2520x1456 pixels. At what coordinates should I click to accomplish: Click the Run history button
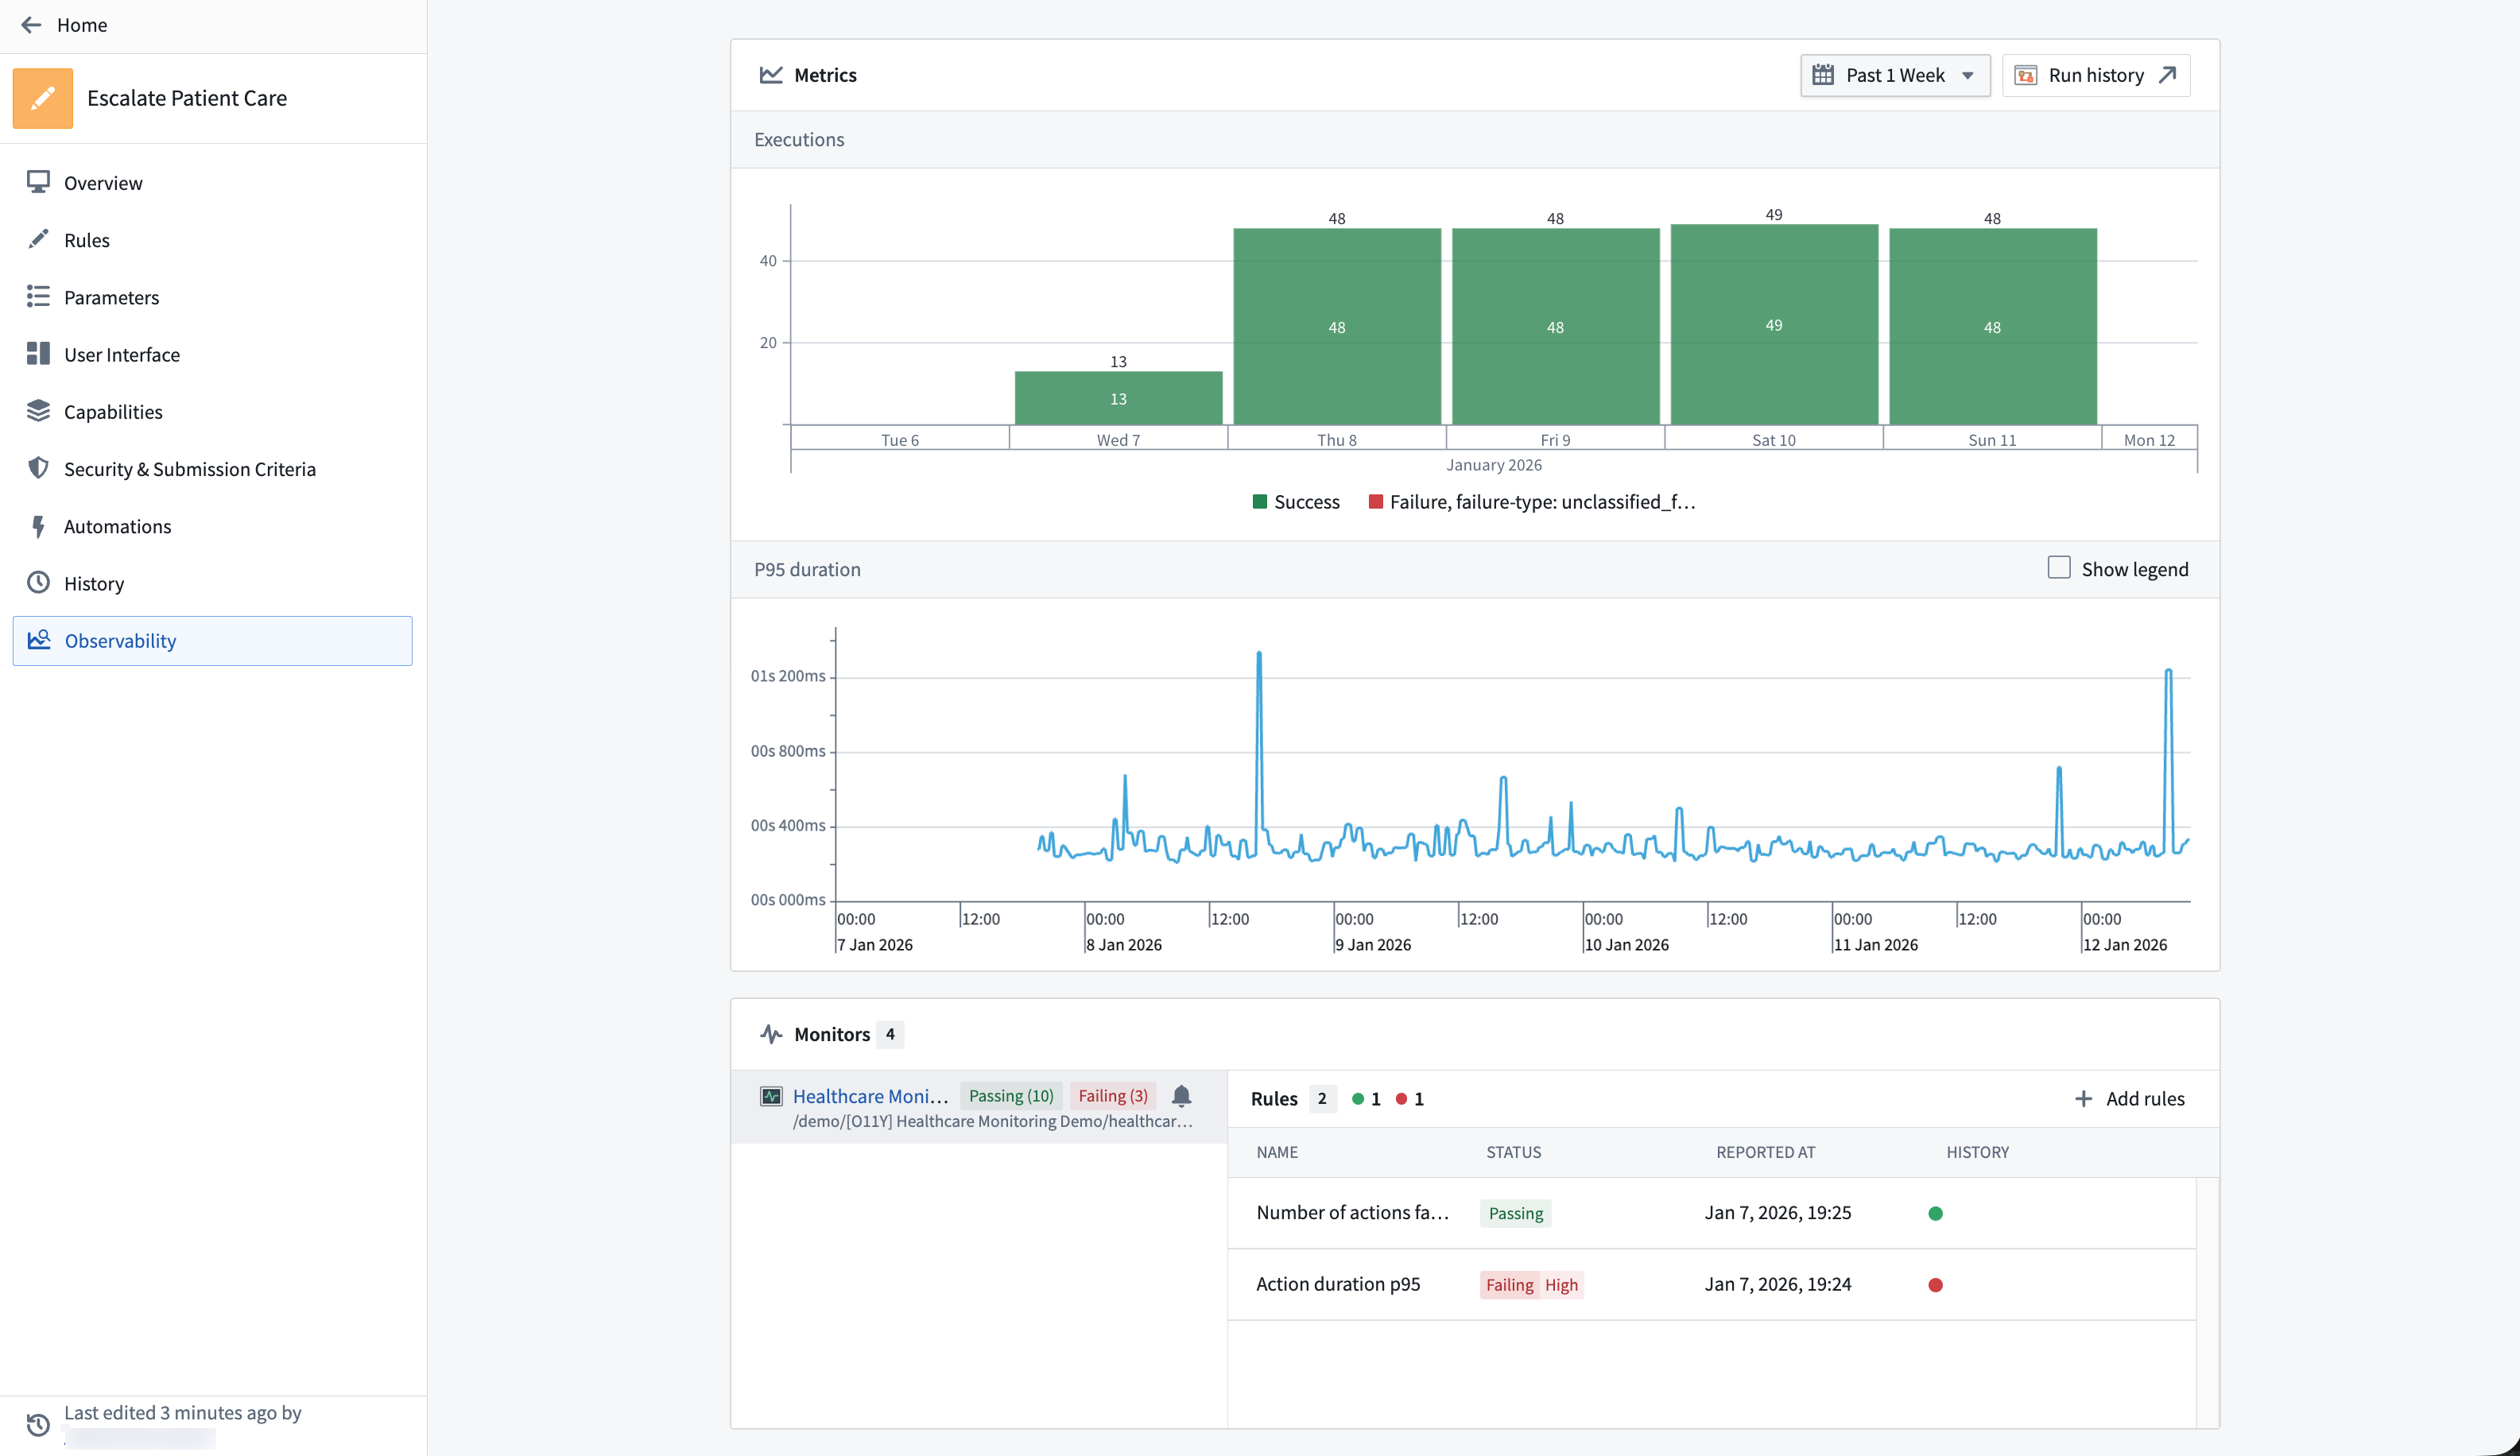click(x=2096, y=74)
